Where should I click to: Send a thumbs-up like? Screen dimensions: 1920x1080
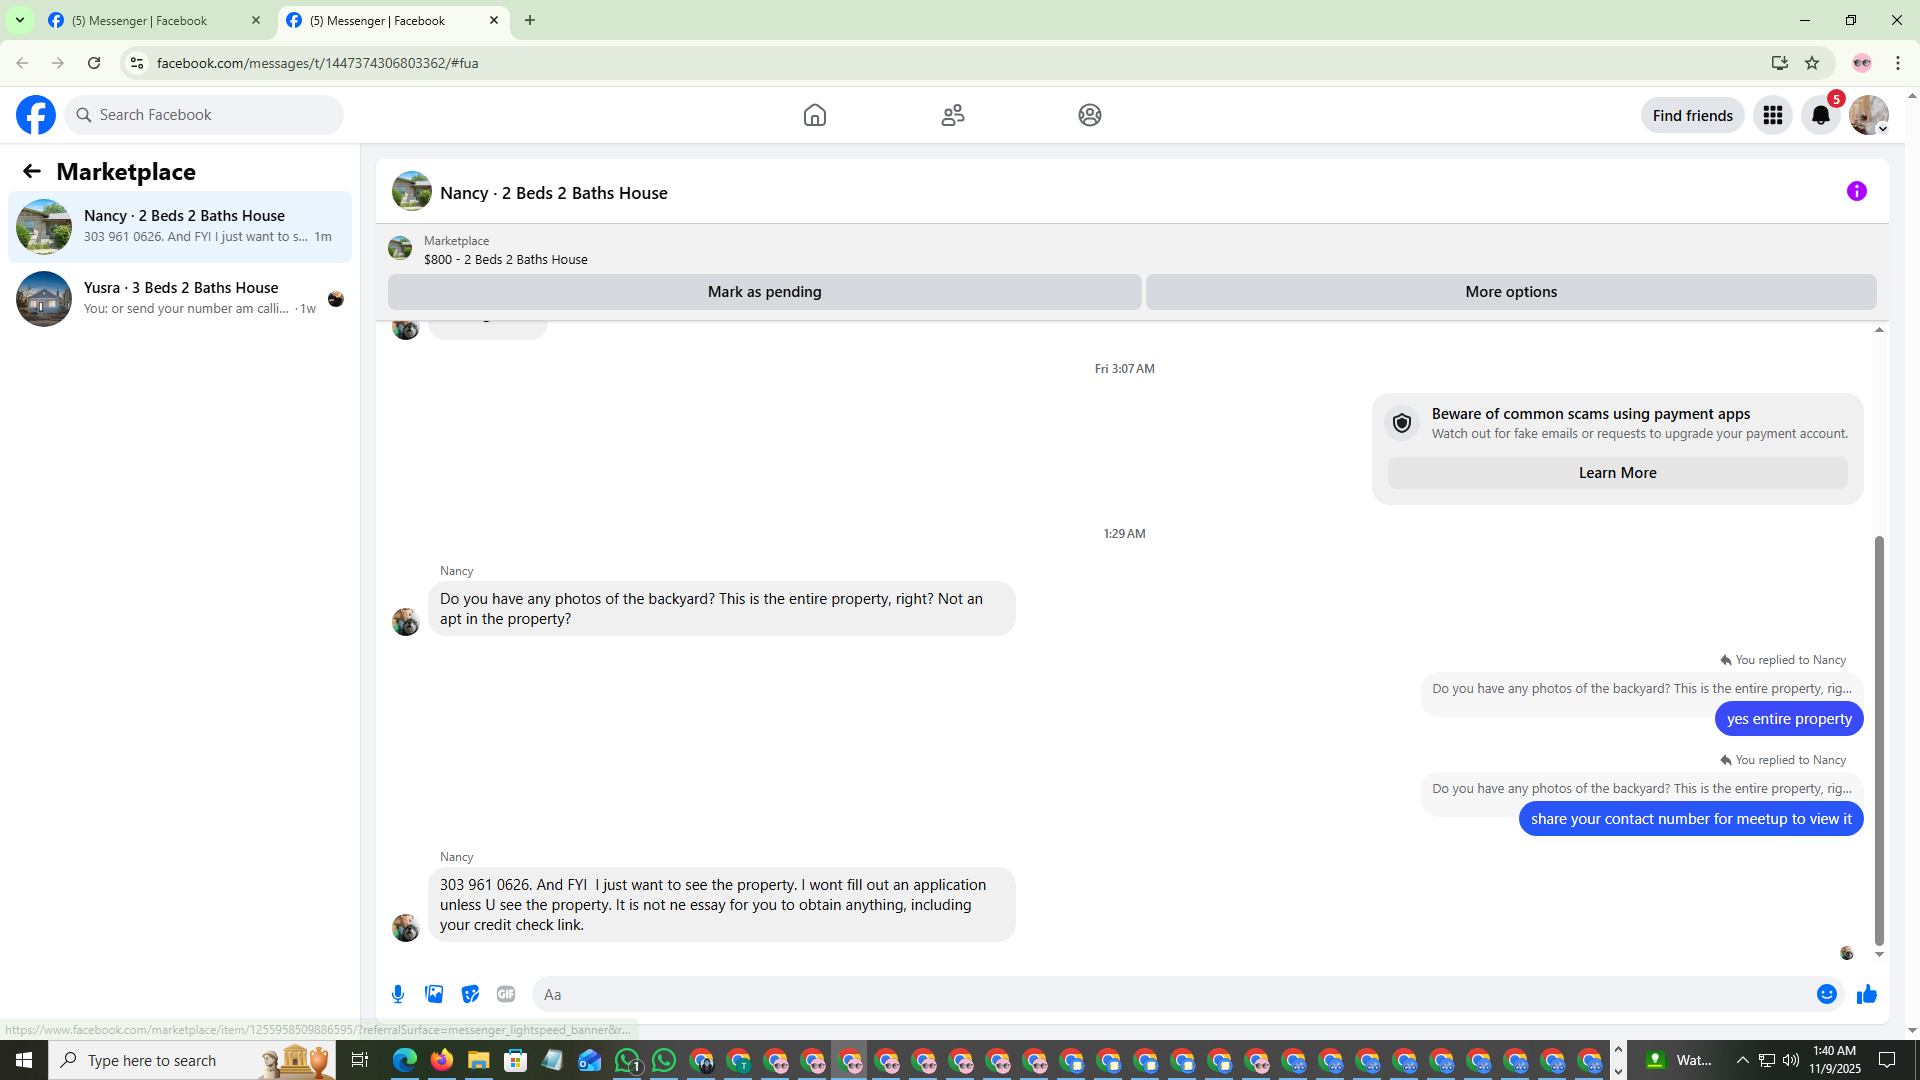tap(1866, 994)
